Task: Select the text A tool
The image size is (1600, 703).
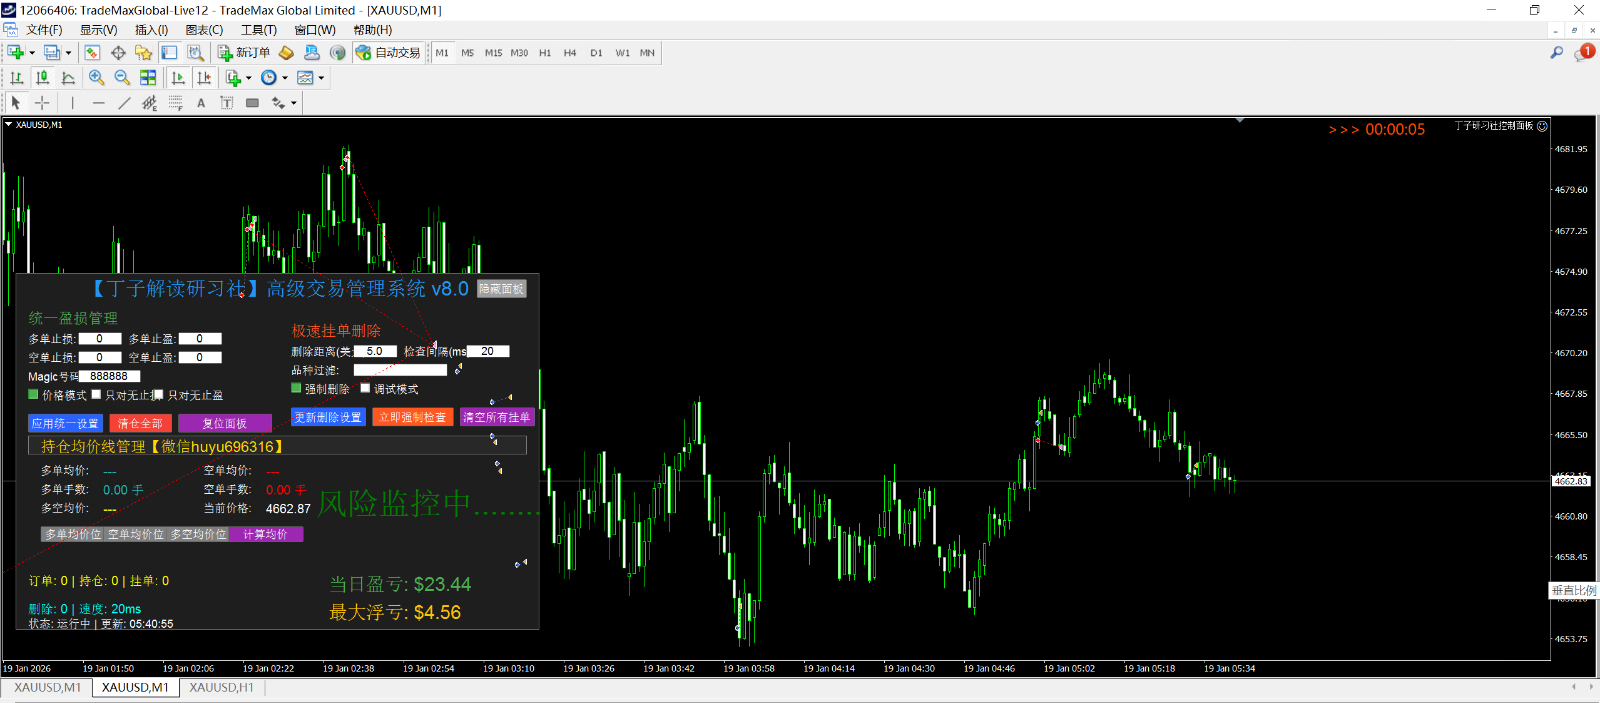Action: point(201,102)
